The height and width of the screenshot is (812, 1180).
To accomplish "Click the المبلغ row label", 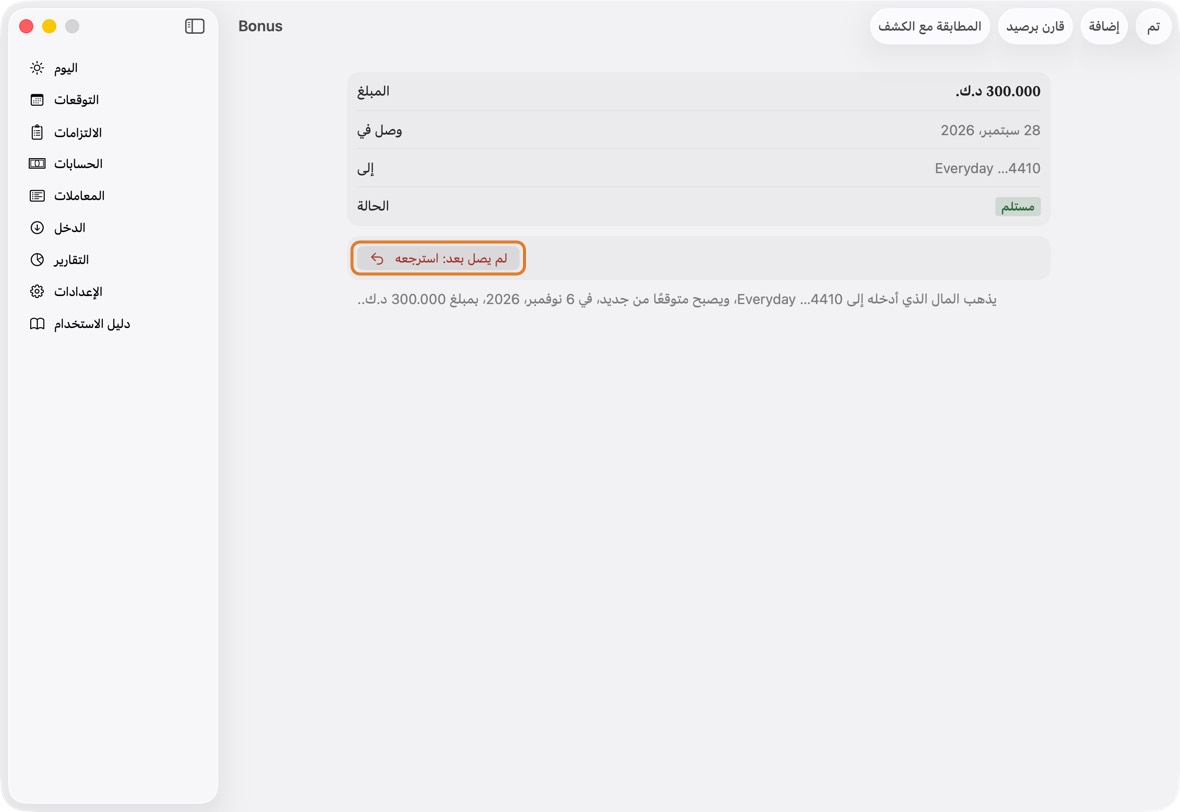I will 373,91.
